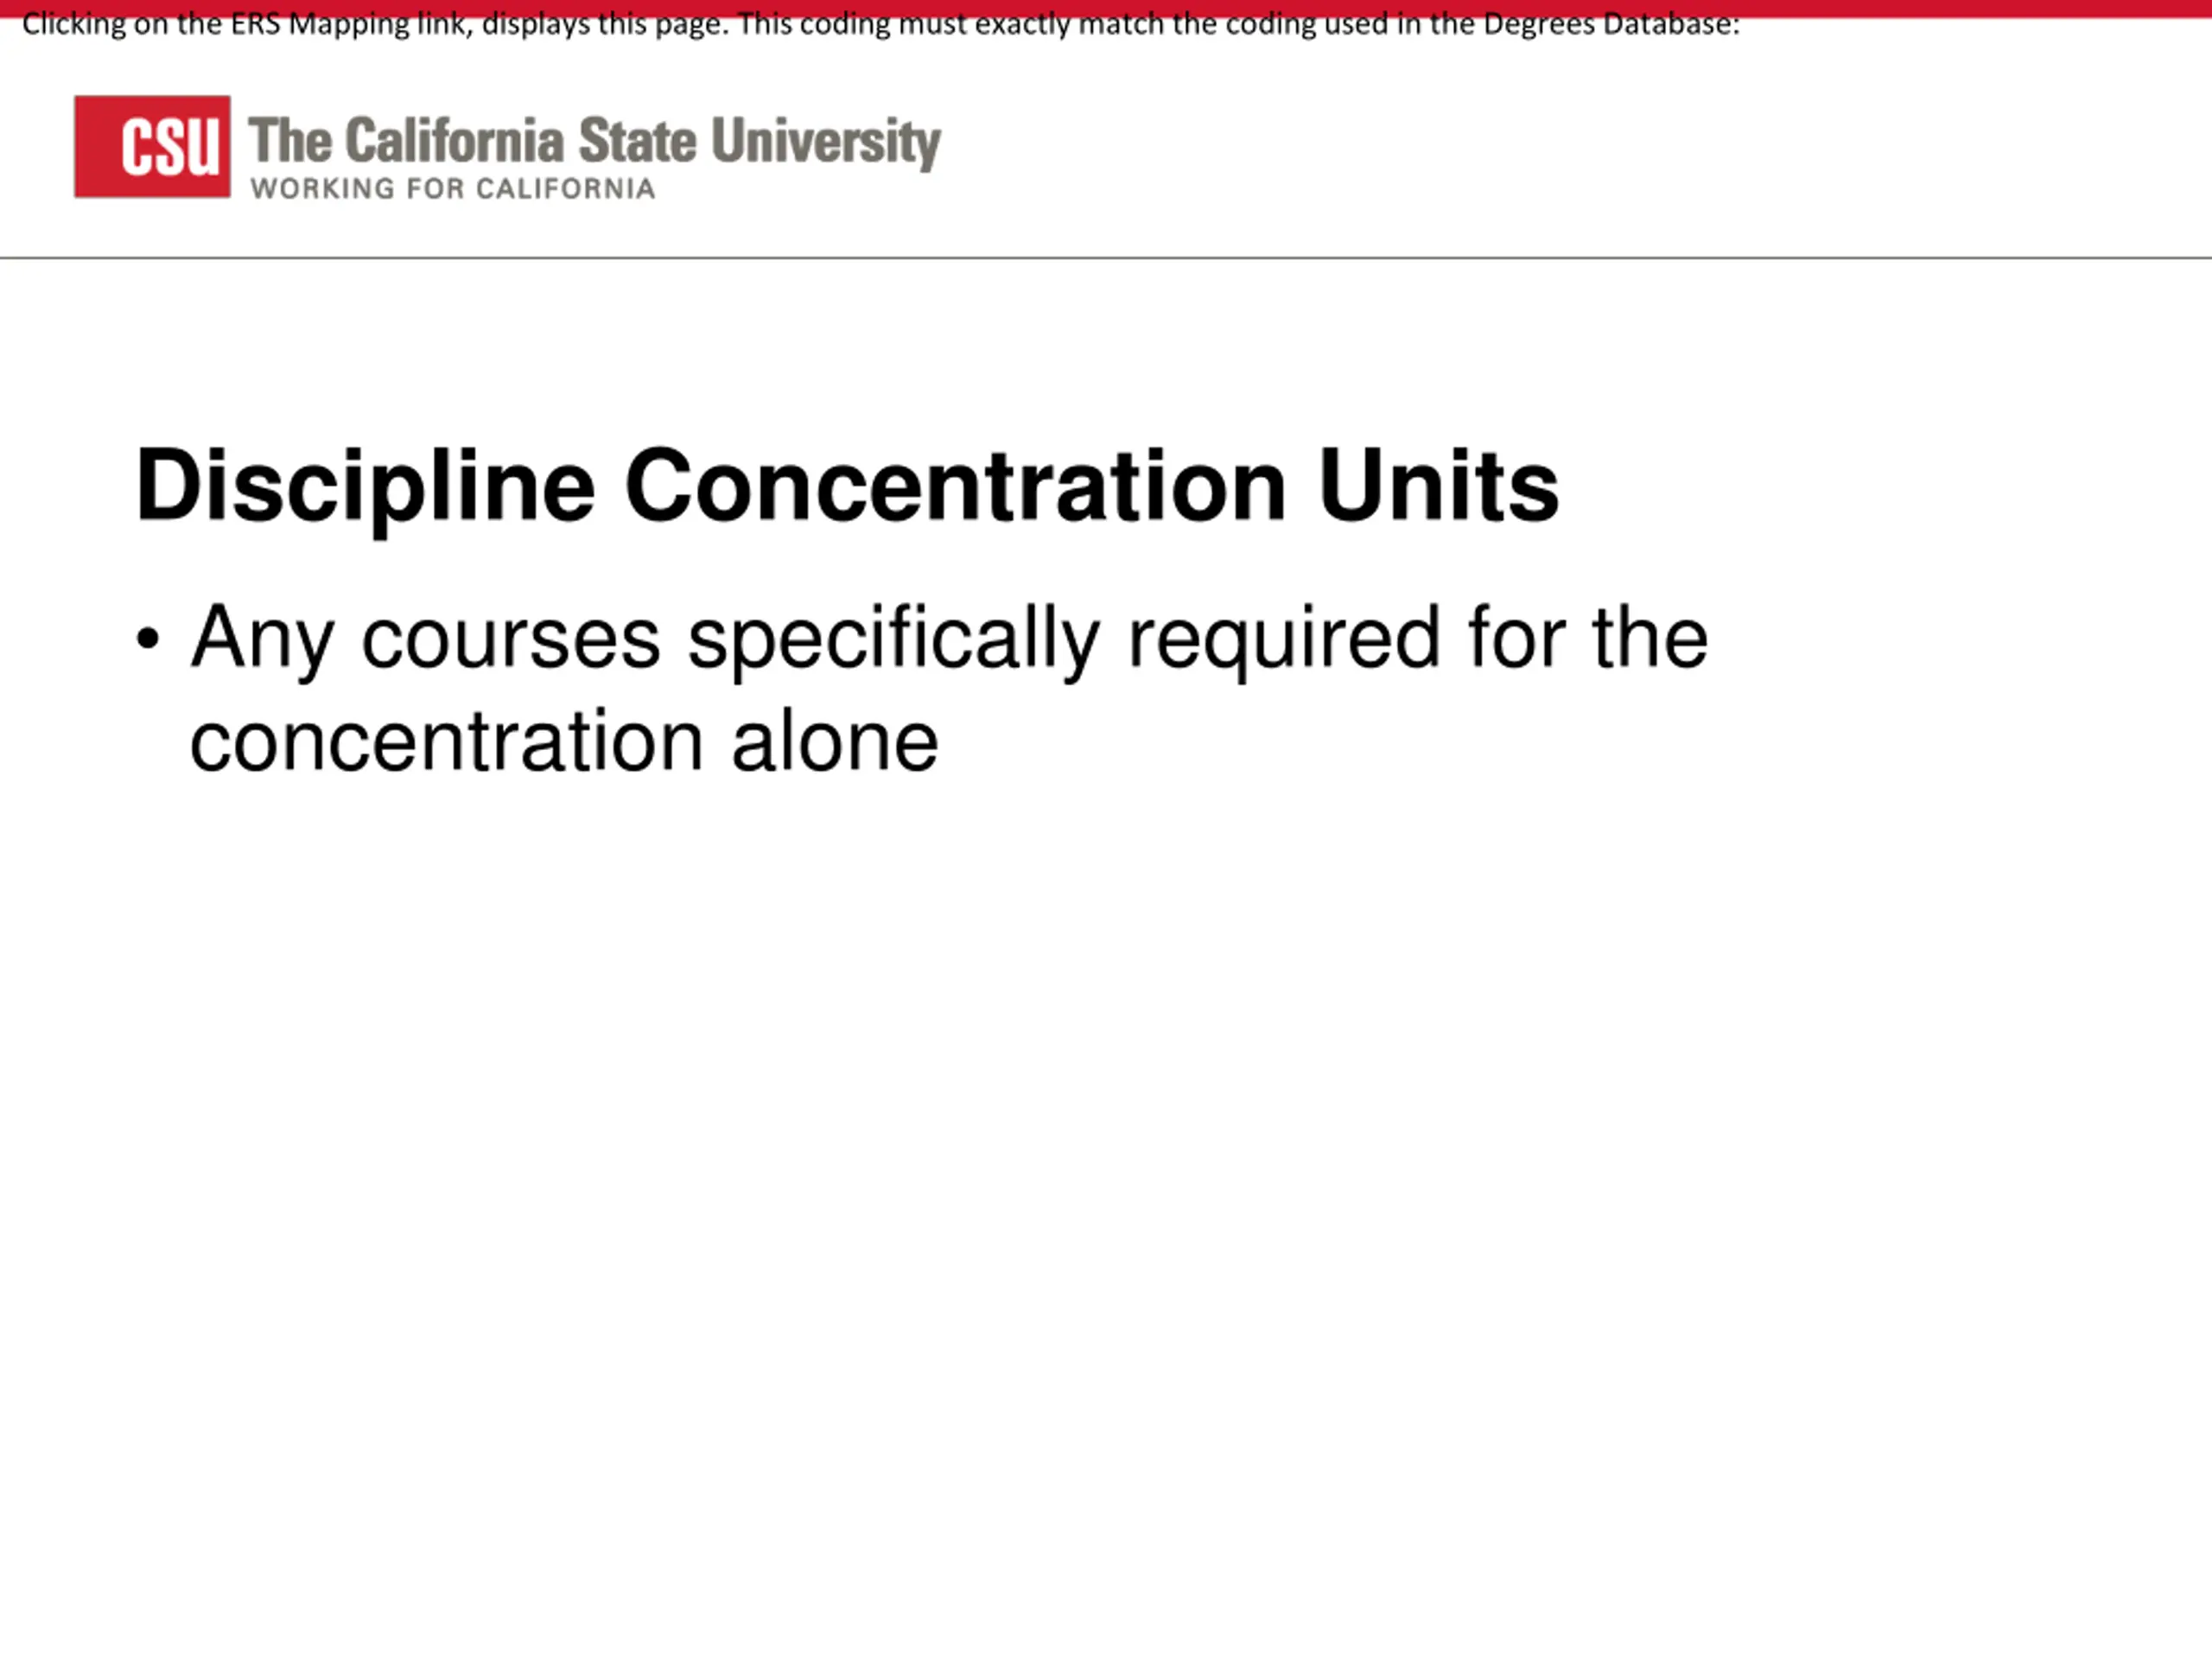Click the word "Units" in the title
Image resolution: width=2212 pixels, height=1659 pixels.
click(1439, 485)
